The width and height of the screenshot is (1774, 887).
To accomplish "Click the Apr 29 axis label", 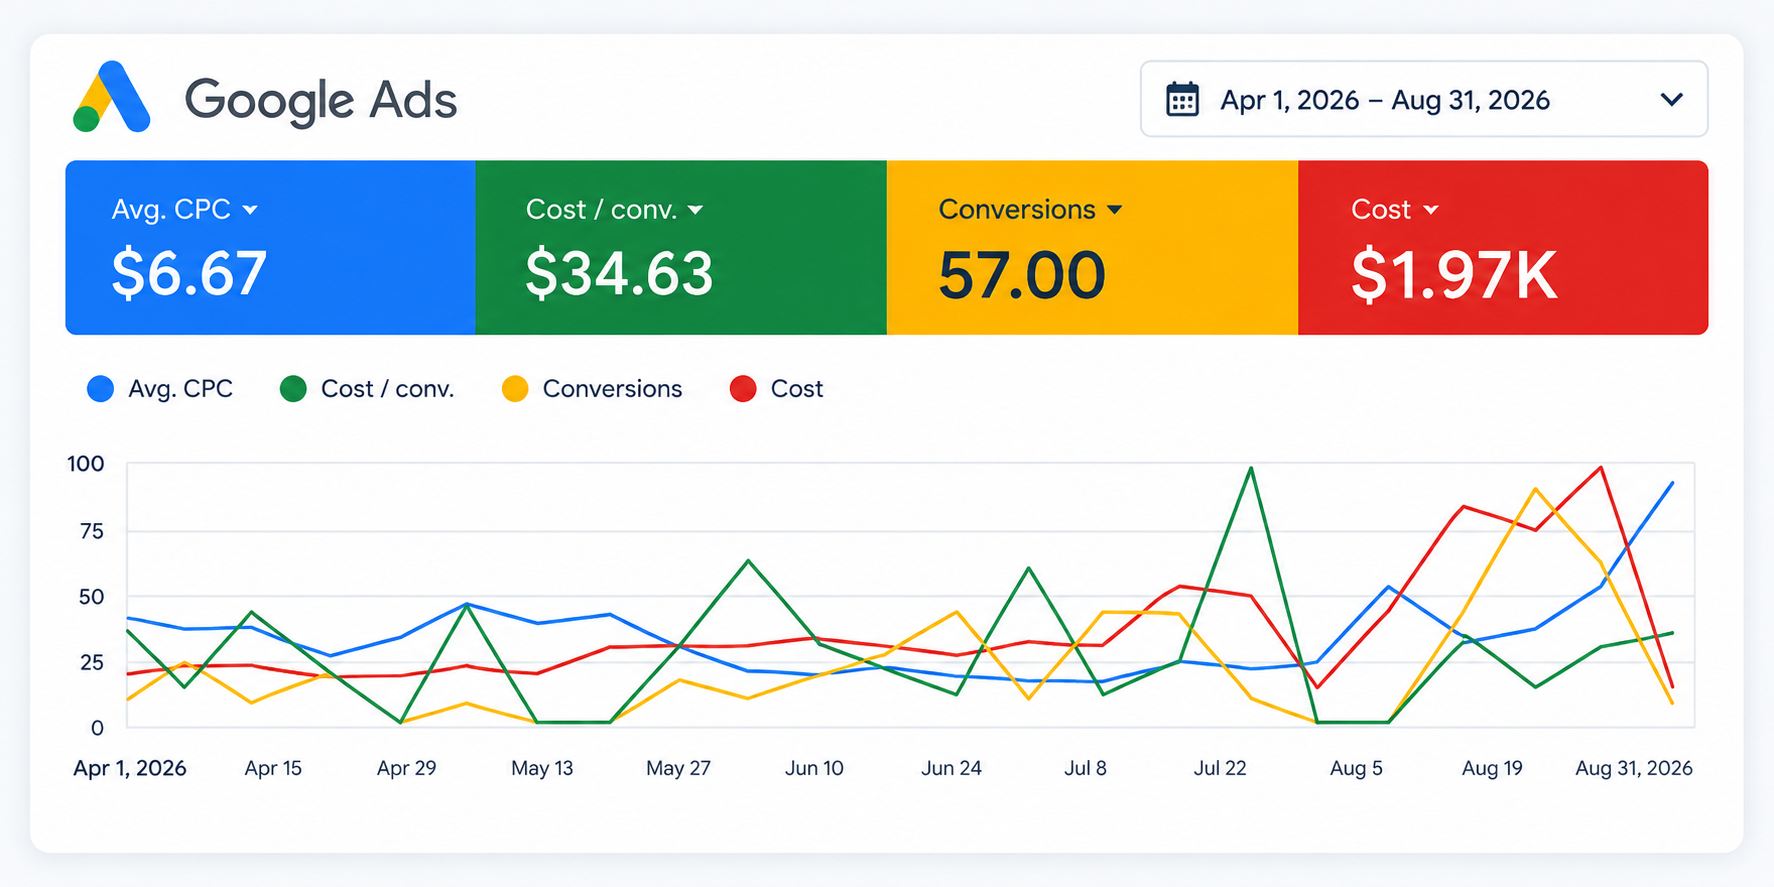I will click(x=406, y=768).
